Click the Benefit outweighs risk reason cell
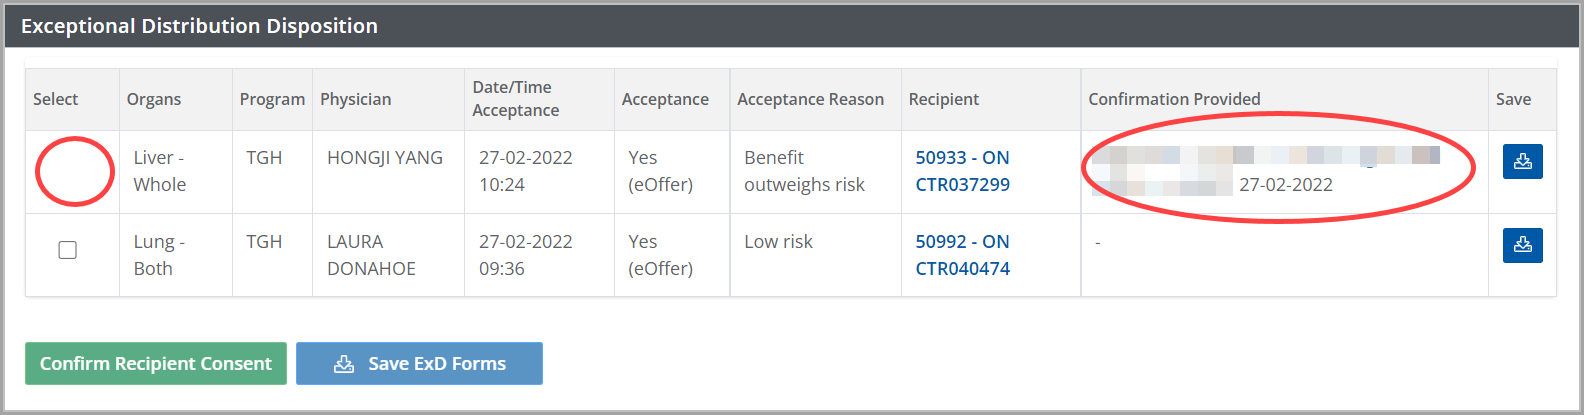This screenshot has height=415, width=1584. pyautogui.click(x=804, y=171)
